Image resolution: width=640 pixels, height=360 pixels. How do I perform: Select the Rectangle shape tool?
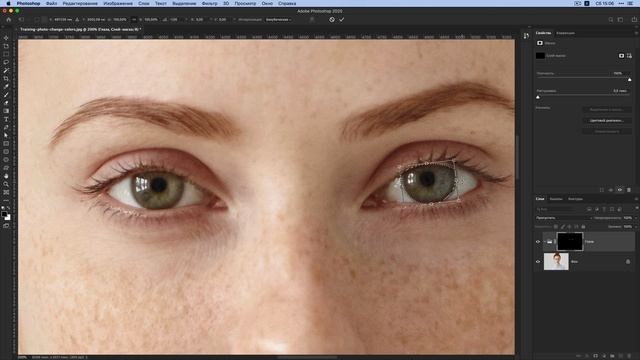6,143
